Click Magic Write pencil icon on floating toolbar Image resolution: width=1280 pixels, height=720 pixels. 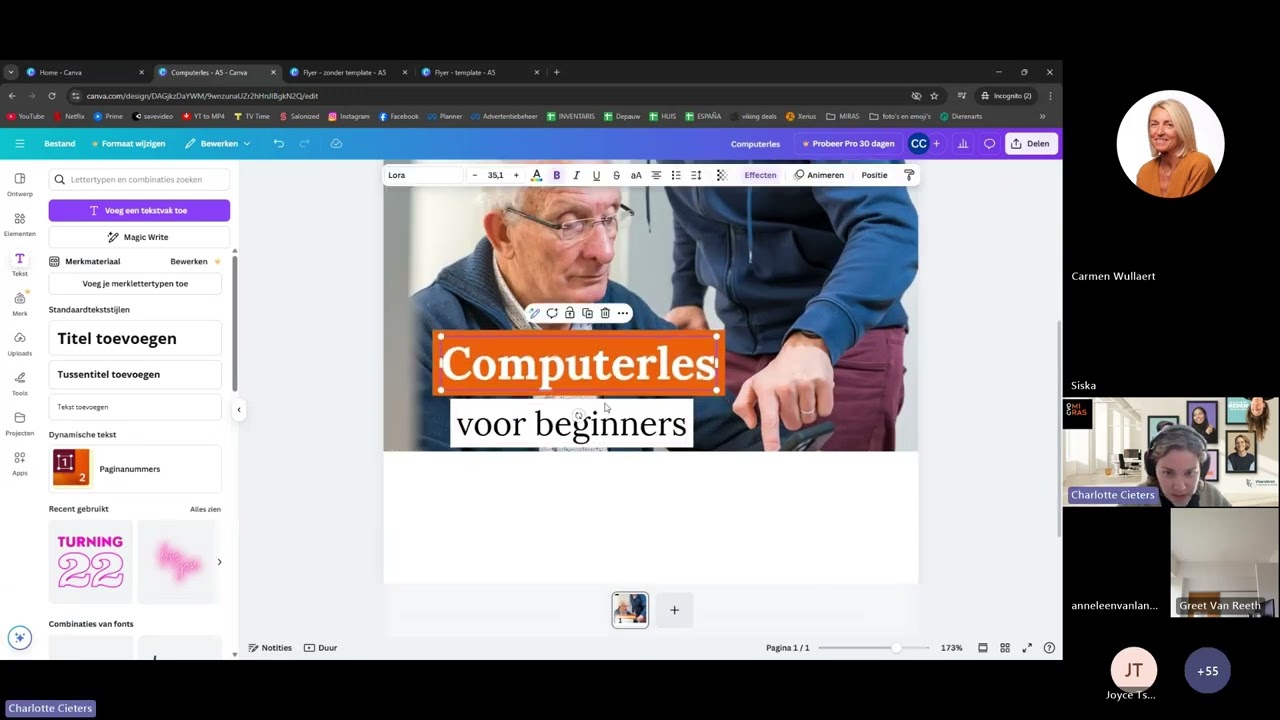(535, 313)
